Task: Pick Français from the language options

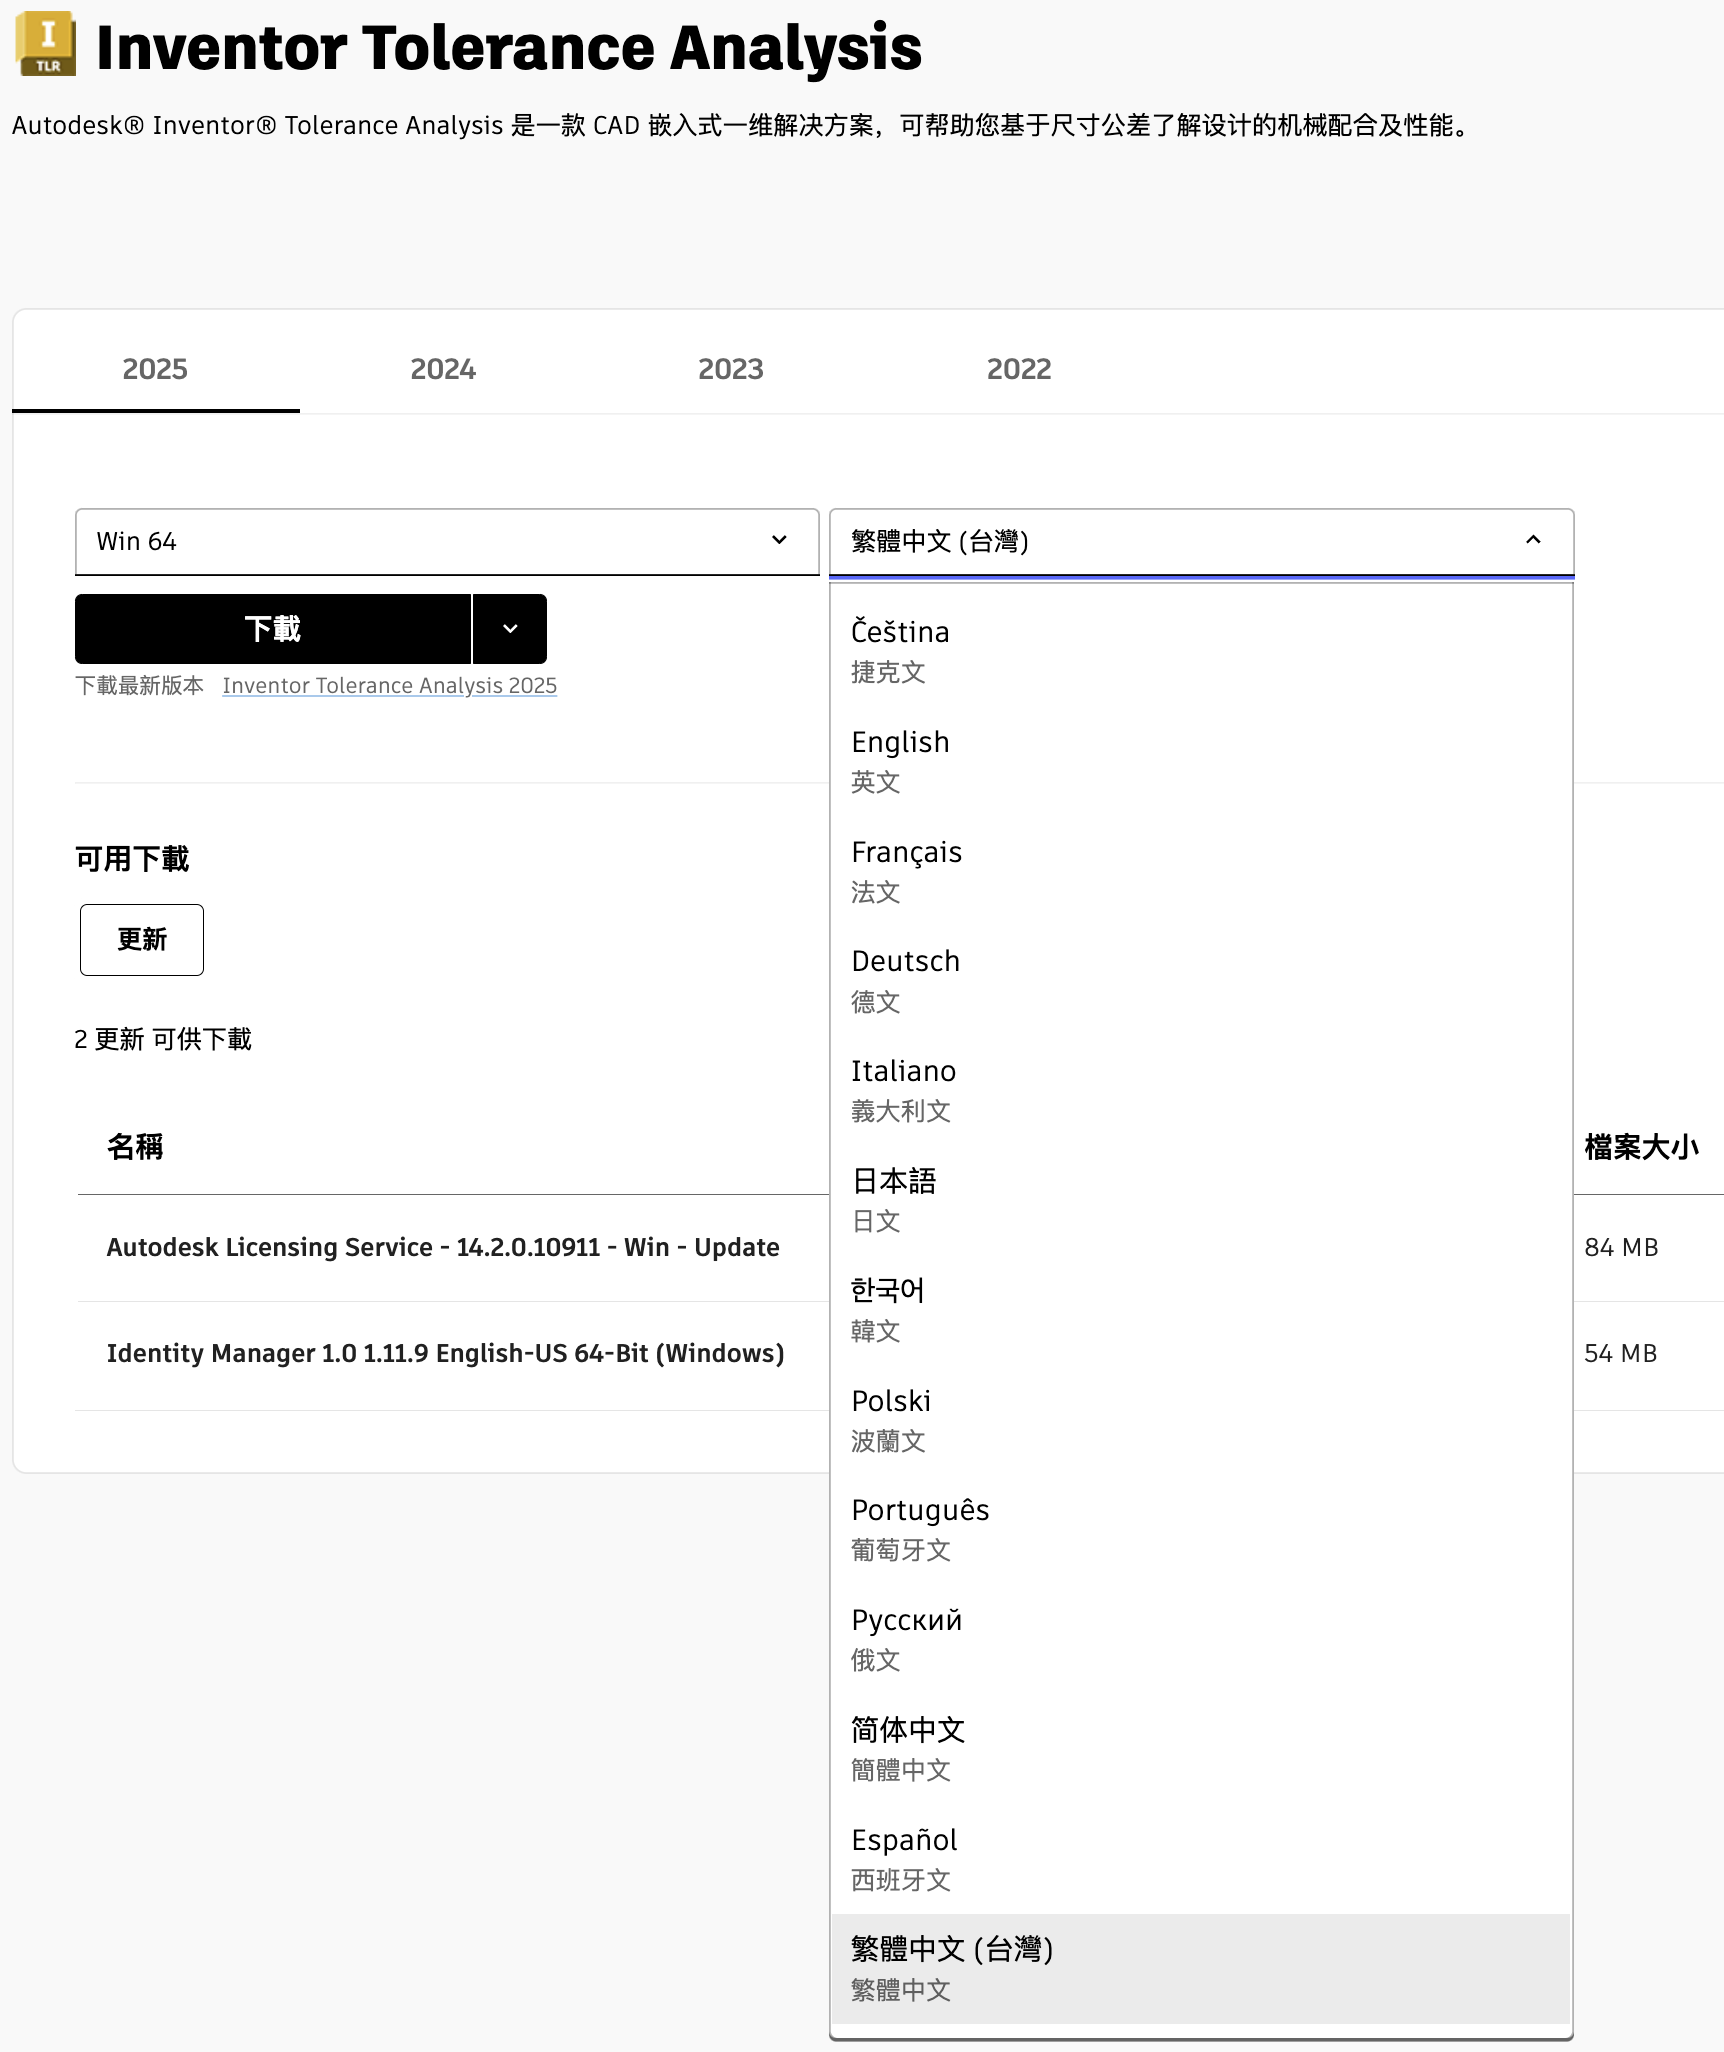Action: click(906, 869)
